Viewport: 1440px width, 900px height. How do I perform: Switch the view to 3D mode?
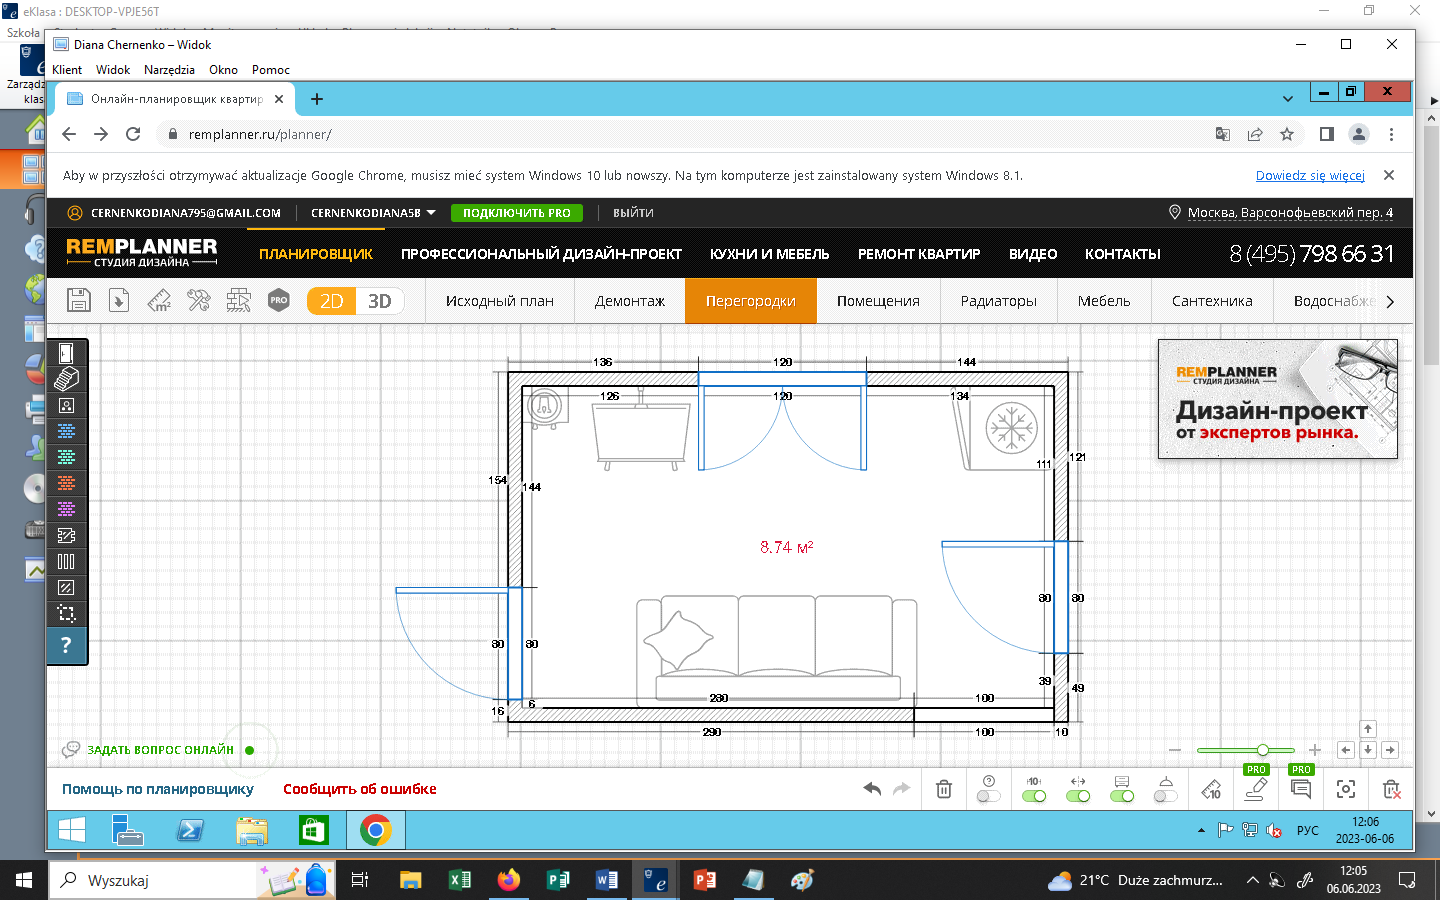point(379,301)
